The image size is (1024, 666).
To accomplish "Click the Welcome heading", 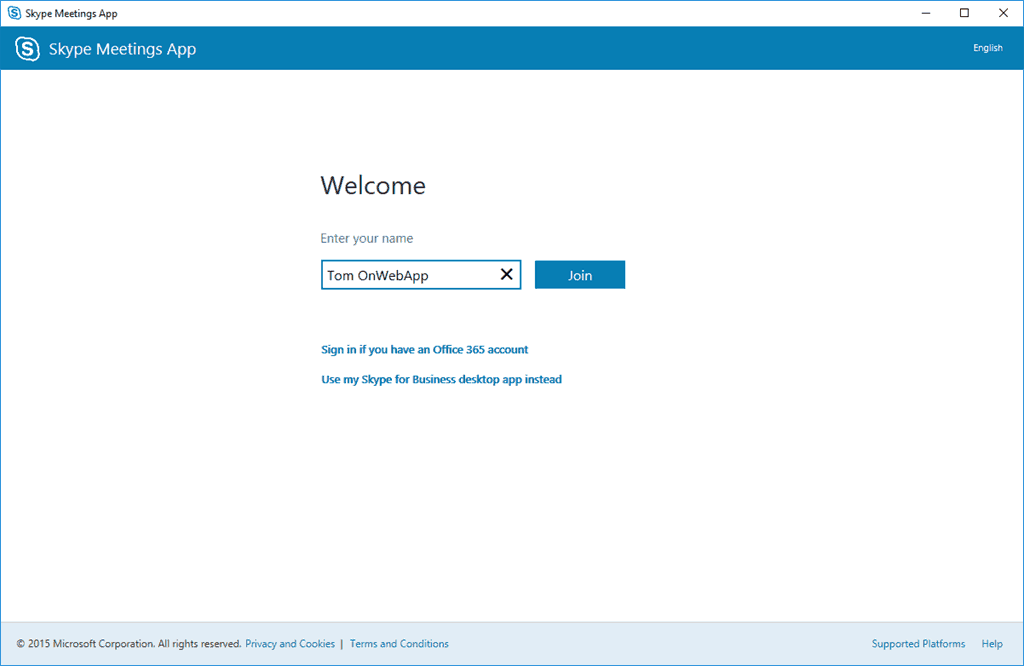I will point(372,186).
